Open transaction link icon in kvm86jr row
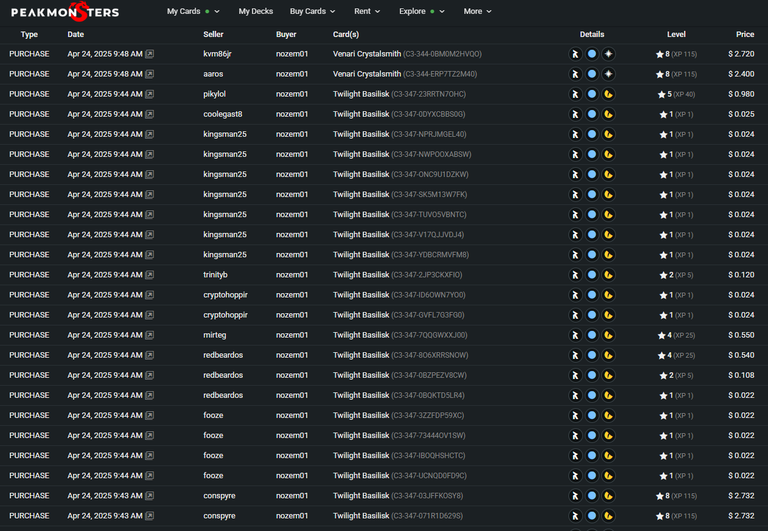Viewport: 768px width, 531px height. coord(150,54)
